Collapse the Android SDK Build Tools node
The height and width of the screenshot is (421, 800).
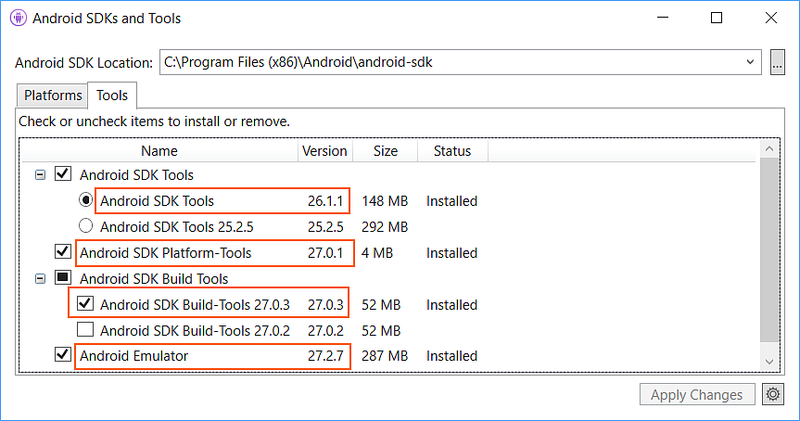pos(40,279)
